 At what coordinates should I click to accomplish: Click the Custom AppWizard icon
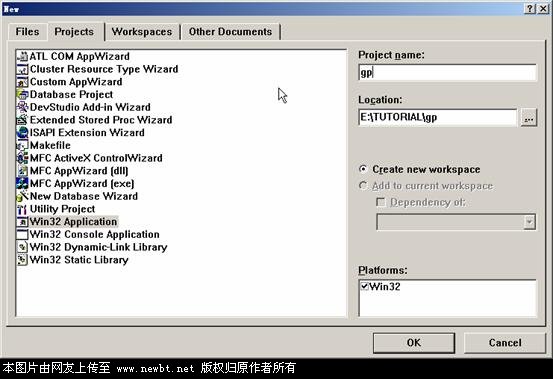(x=22, y=82)
